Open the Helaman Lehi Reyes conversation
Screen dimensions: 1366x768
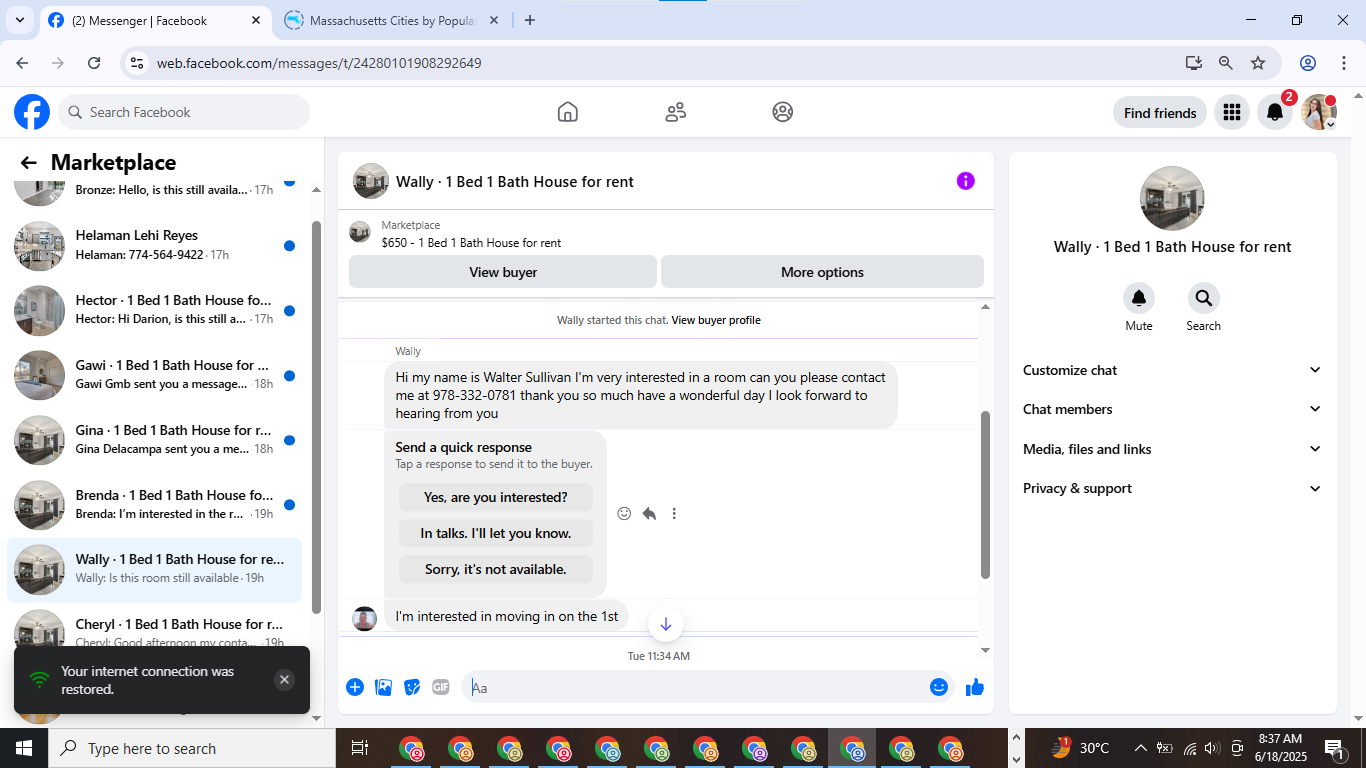pos(154,246)
